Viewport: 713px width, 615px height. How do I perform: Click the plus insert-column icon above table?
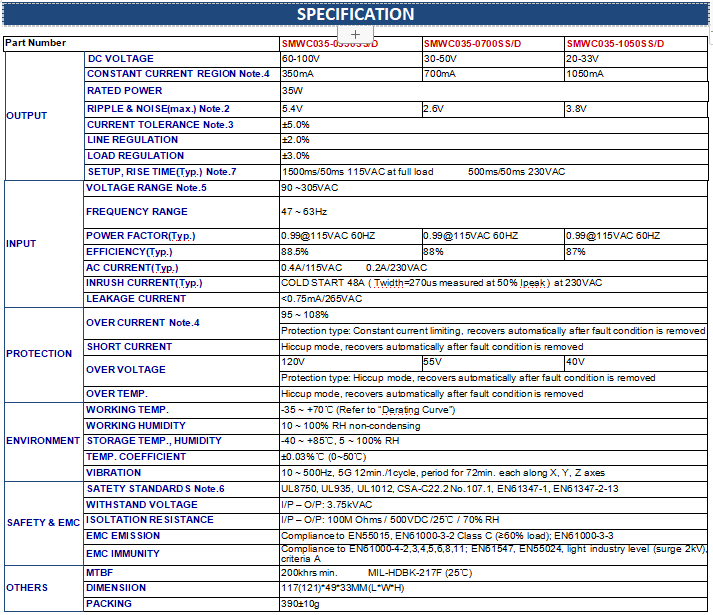coord(355,34)
